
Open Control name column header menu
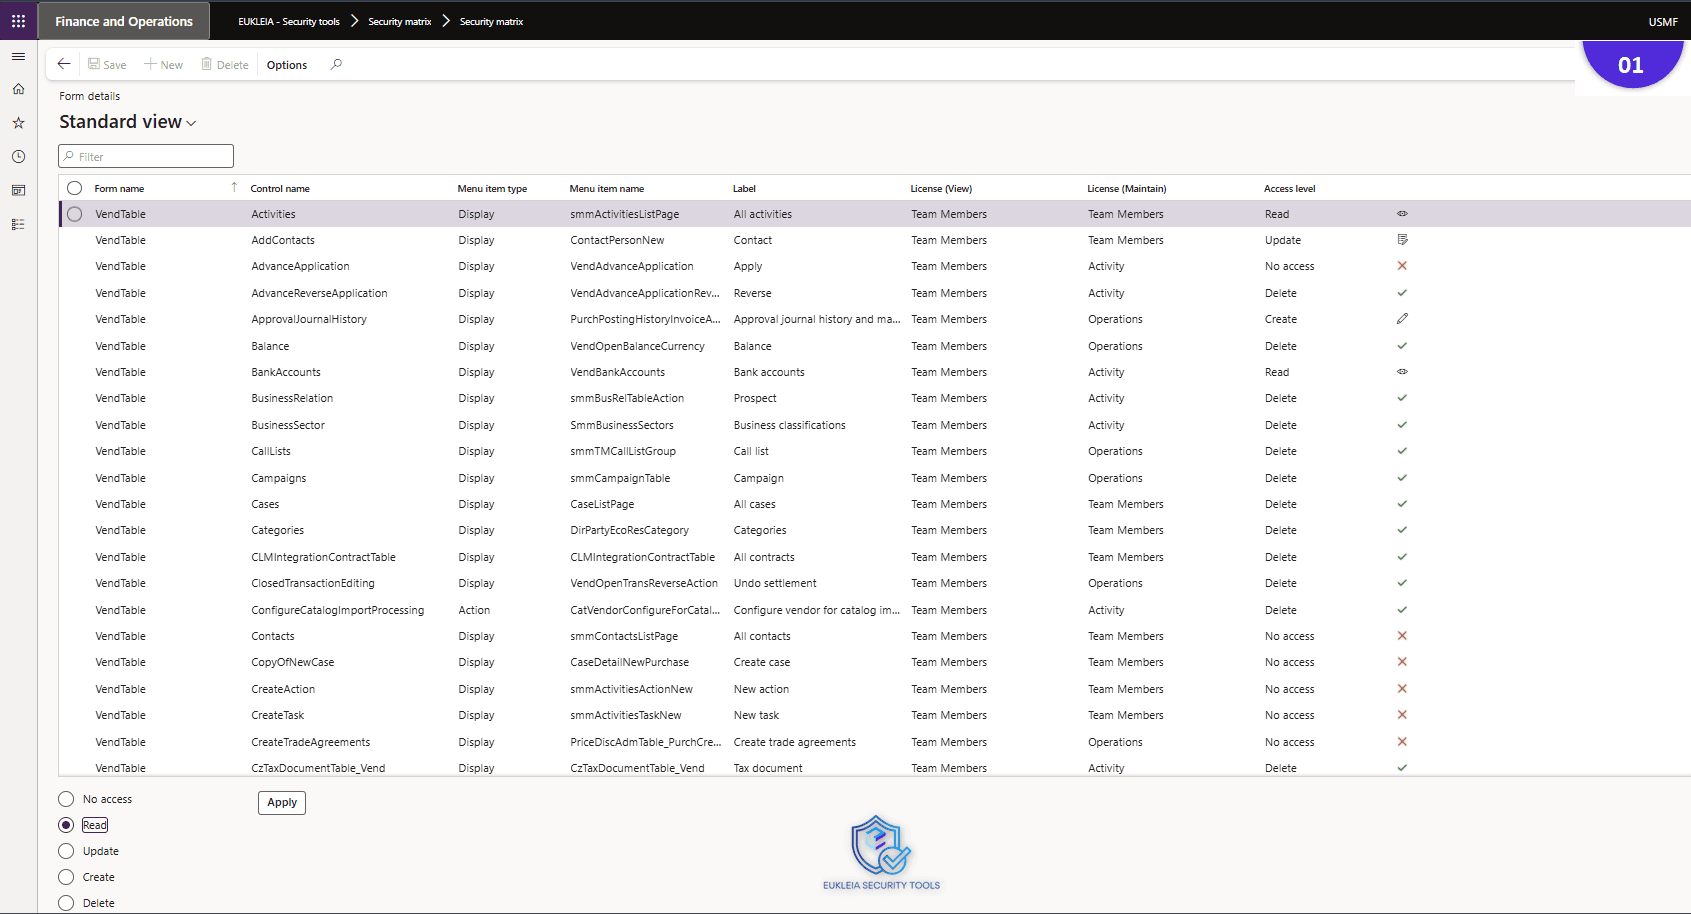coord(280,188)
